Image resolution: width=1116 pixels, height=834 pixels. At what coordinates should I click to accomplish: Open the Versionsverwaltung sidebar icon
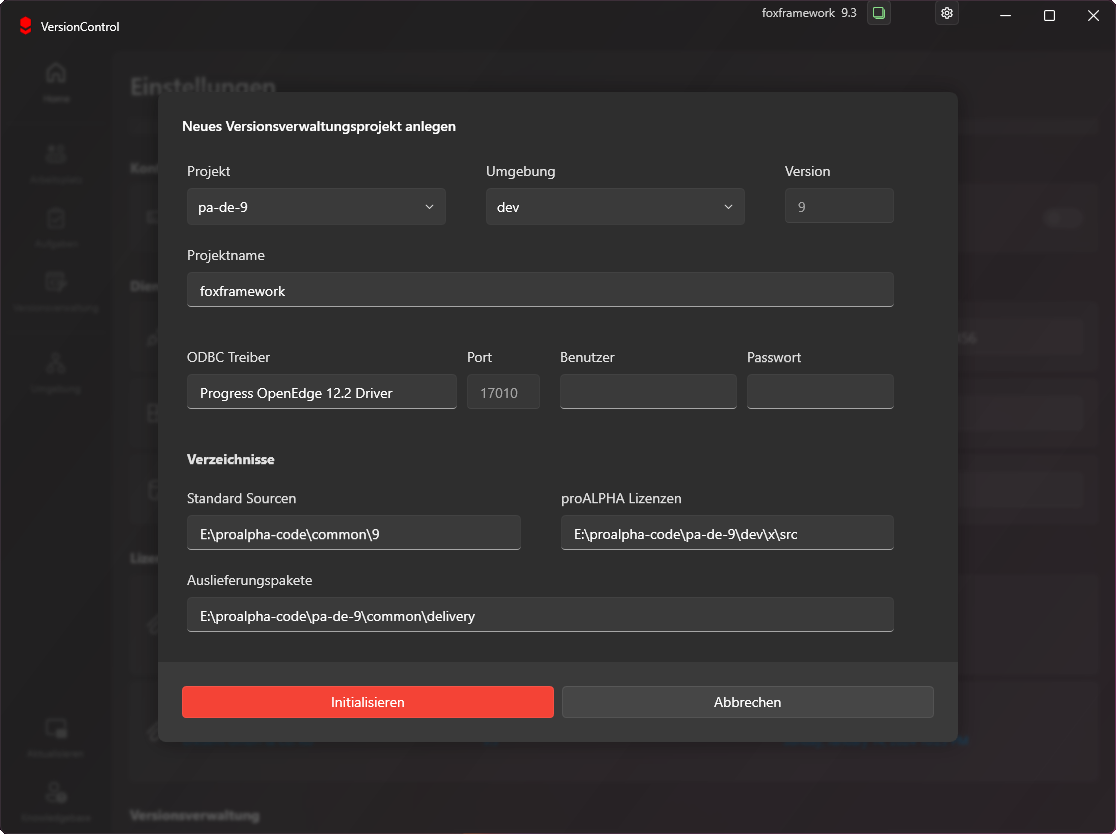[x=56, y=287]
